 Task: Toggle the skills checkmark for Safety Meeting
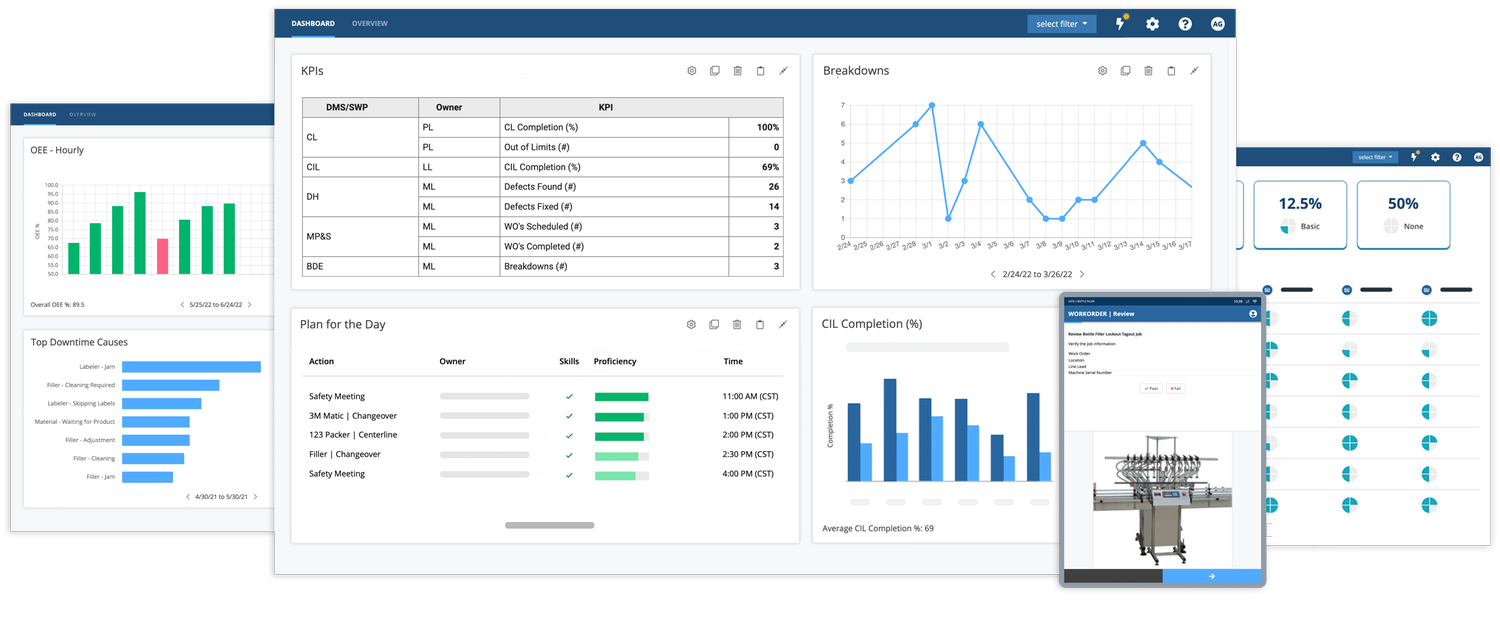click(x=569, y=396)
